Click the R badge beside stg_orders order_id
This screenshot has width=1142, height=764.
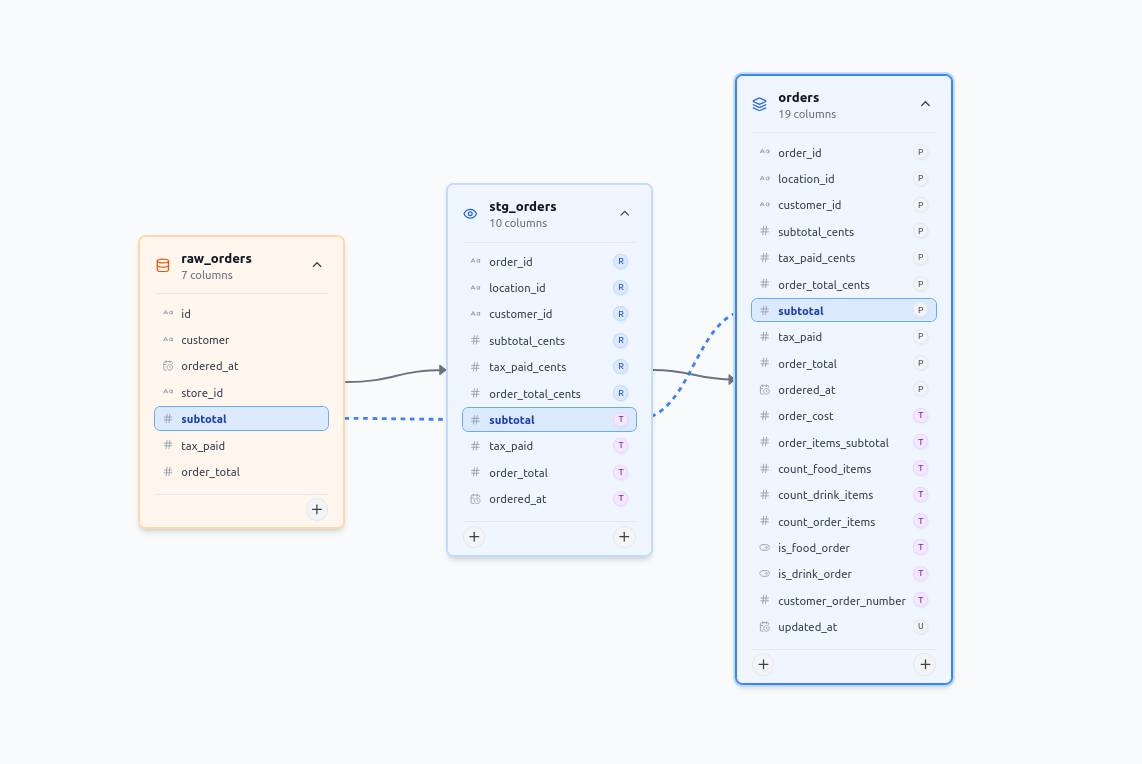point(620,262)
